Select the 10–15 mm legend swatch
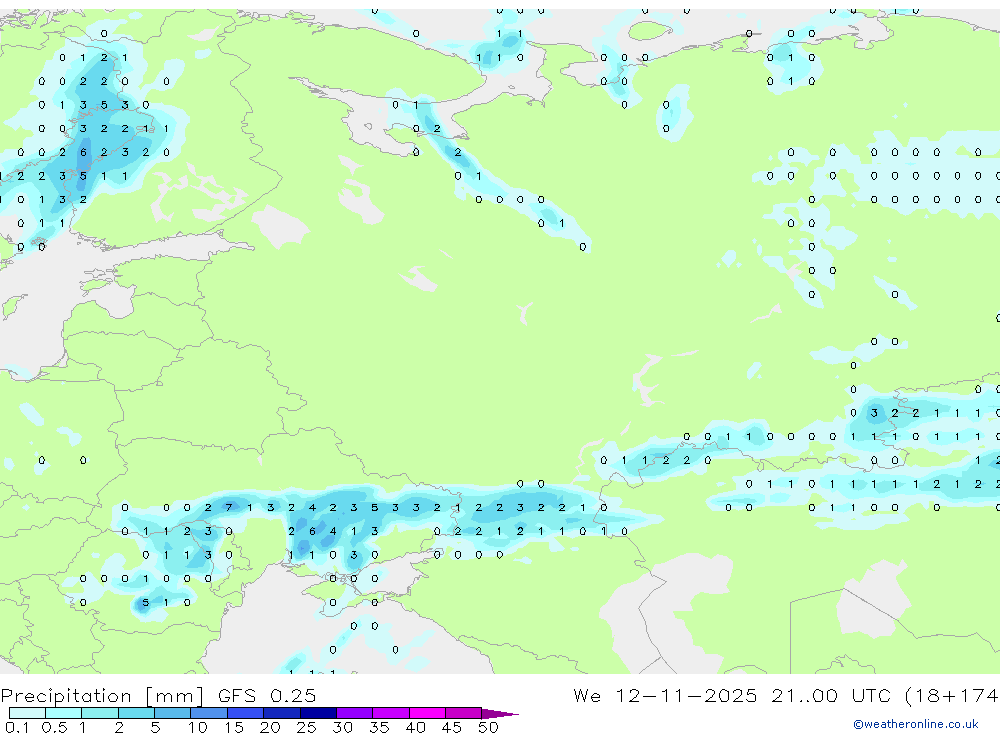 [x=209, y=713]
